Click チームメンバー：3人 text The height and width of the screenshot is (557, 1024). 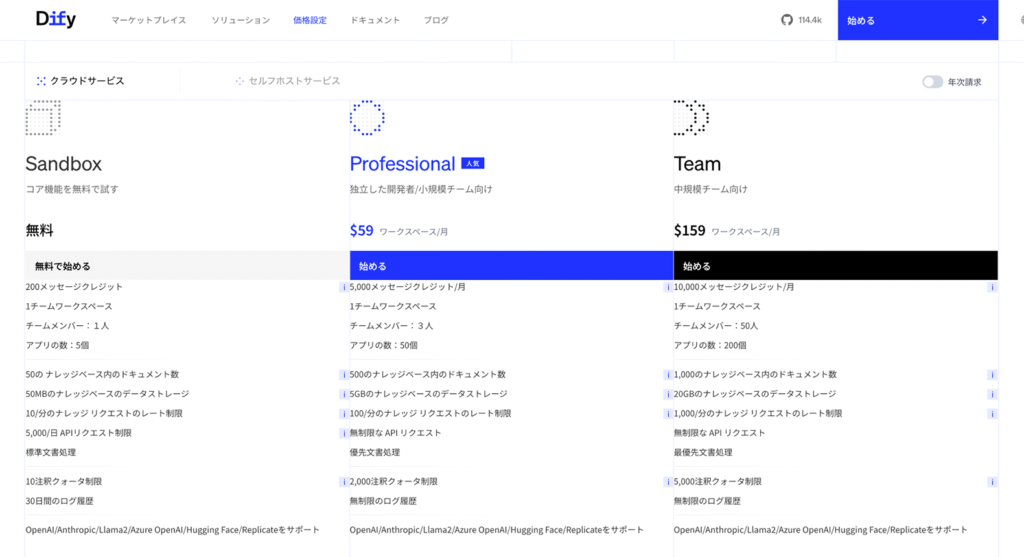pyautogui.click(x=391, y=326)
